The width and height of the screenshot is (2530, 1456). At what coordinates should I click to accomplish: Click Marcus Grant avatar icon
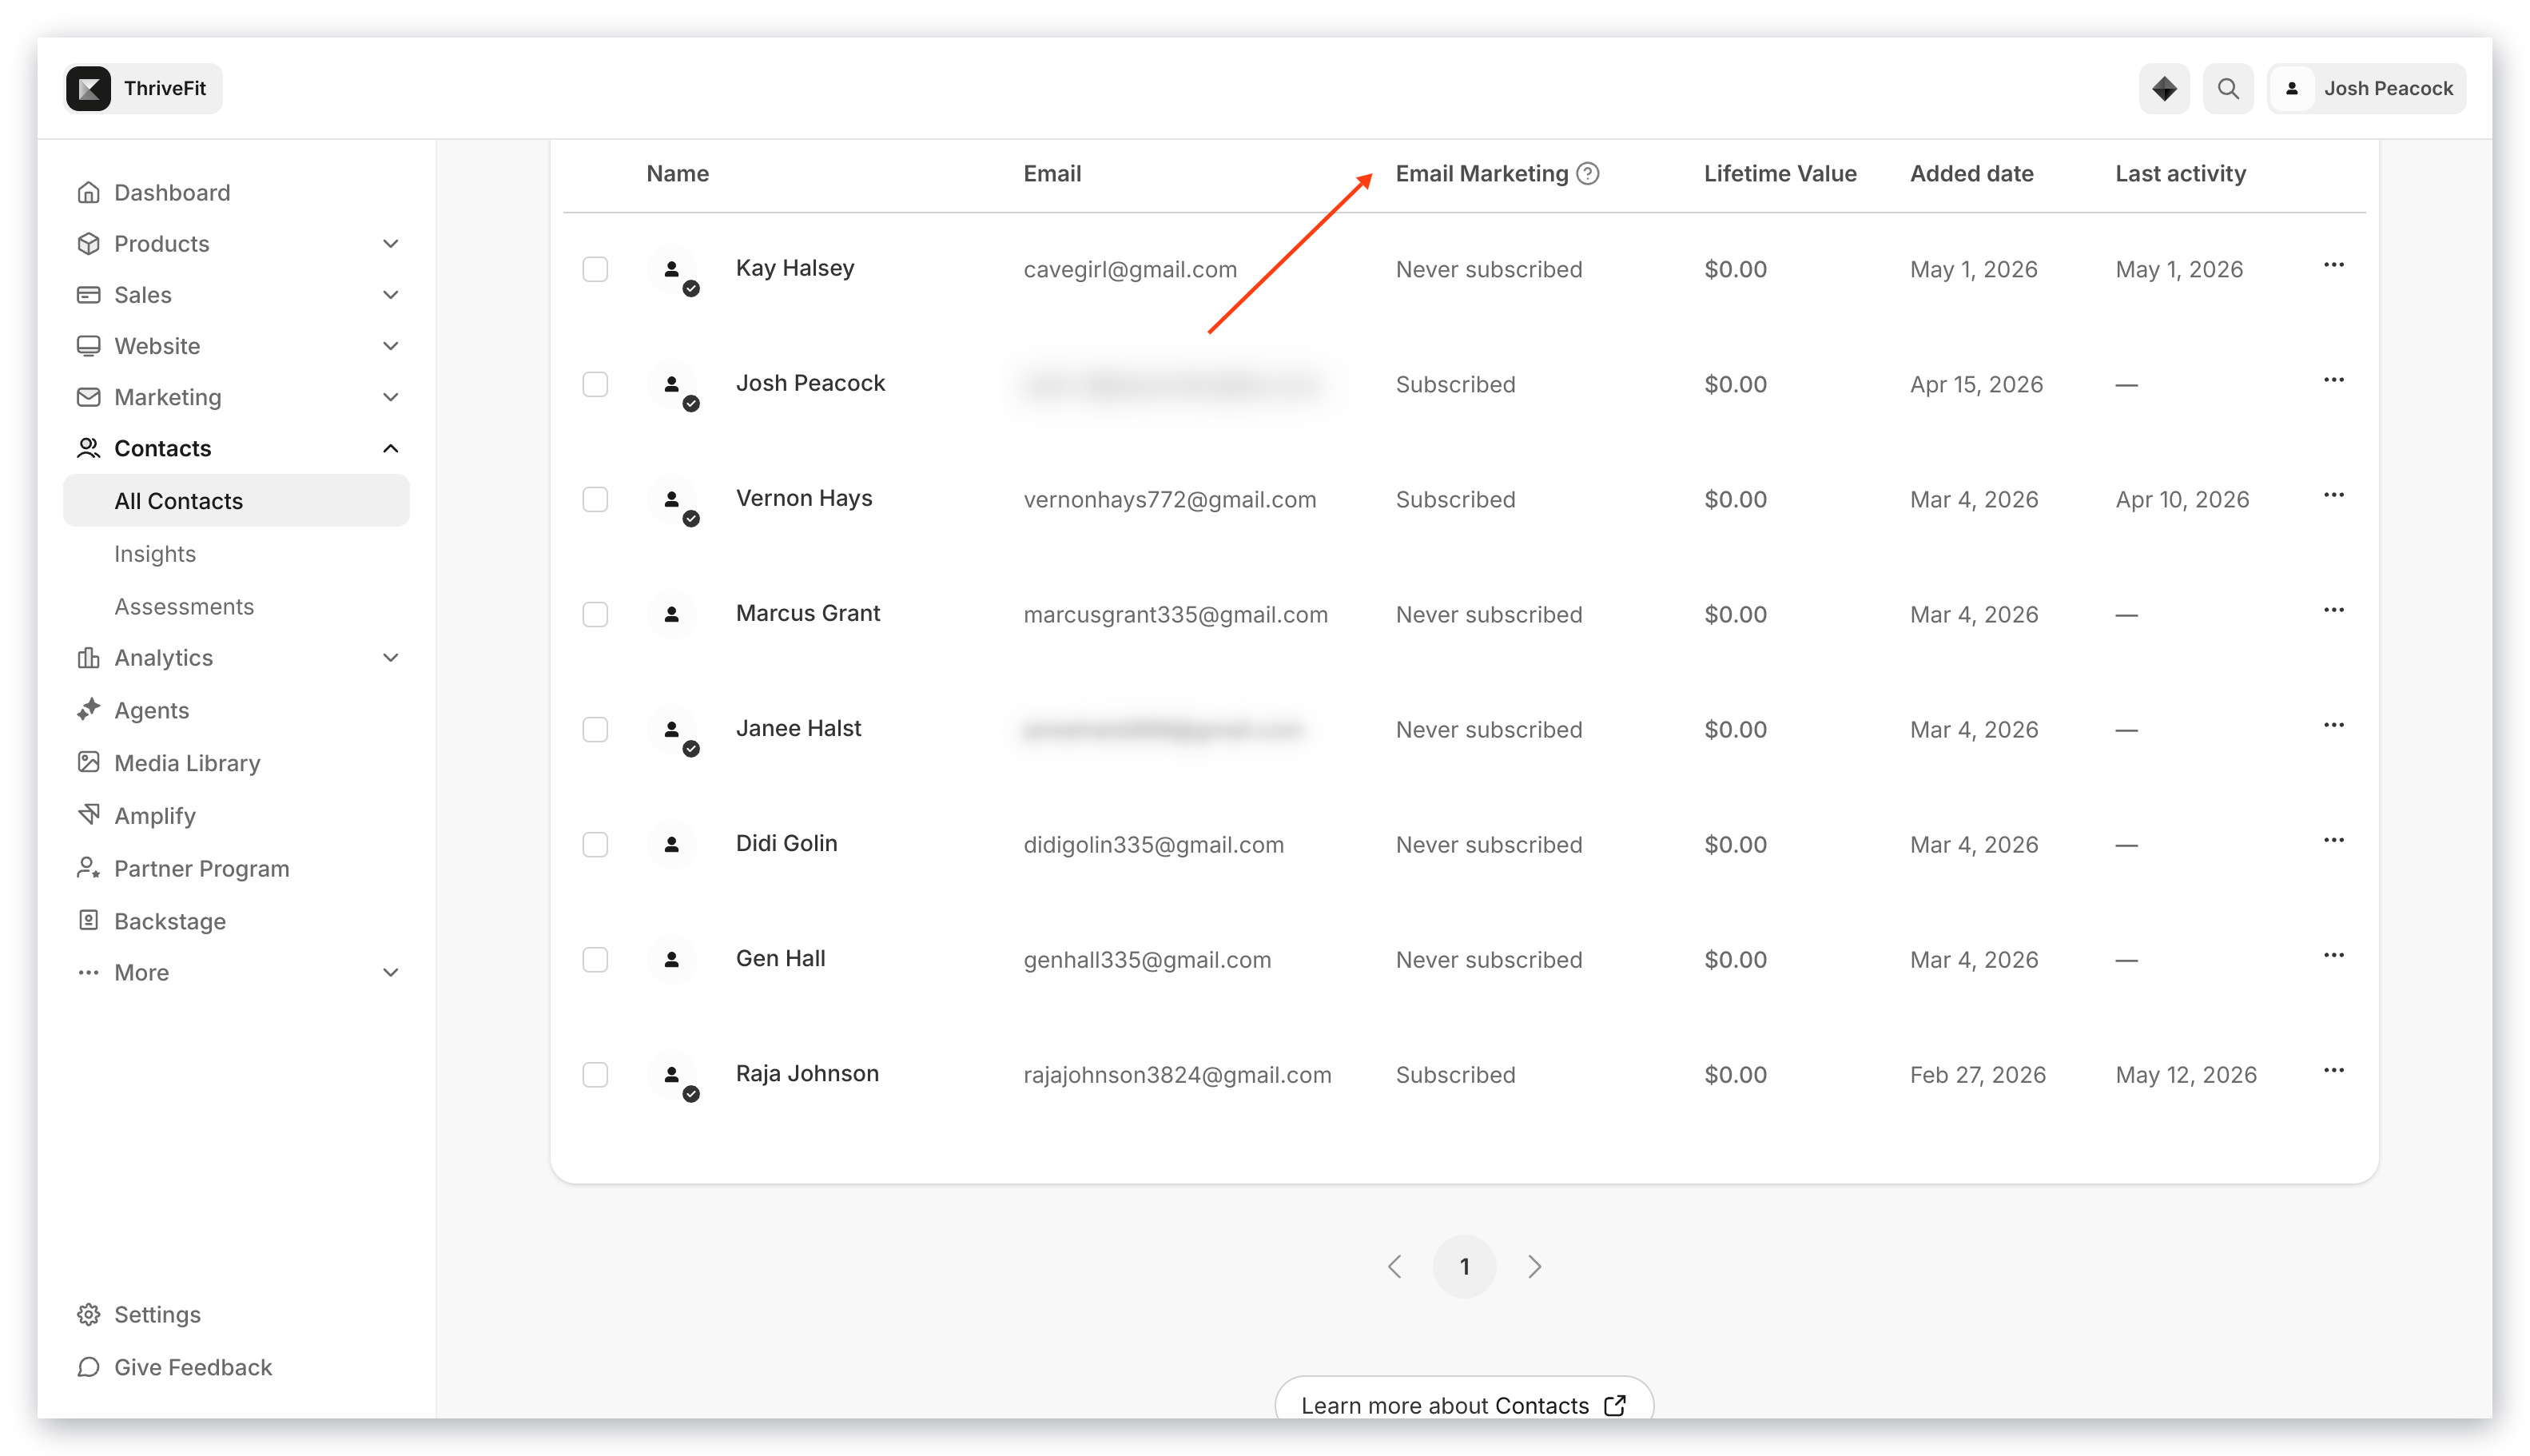pos(672,614)
